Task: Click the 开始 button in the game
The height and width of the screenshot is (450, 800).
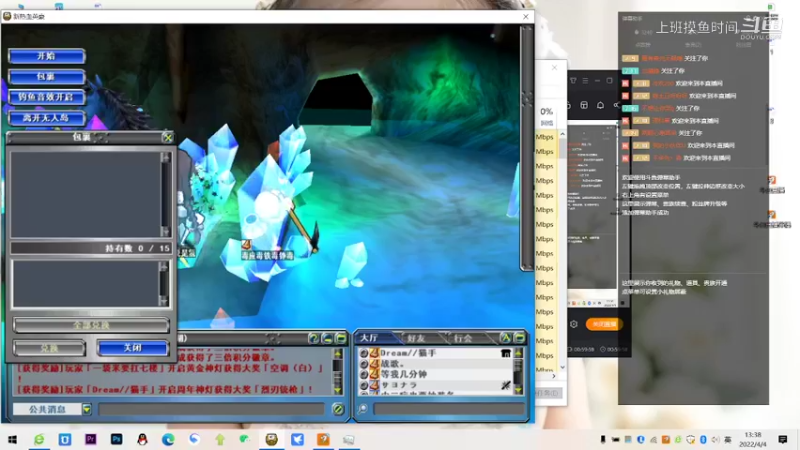Action: pyautogui.click(x=46, y=56)
